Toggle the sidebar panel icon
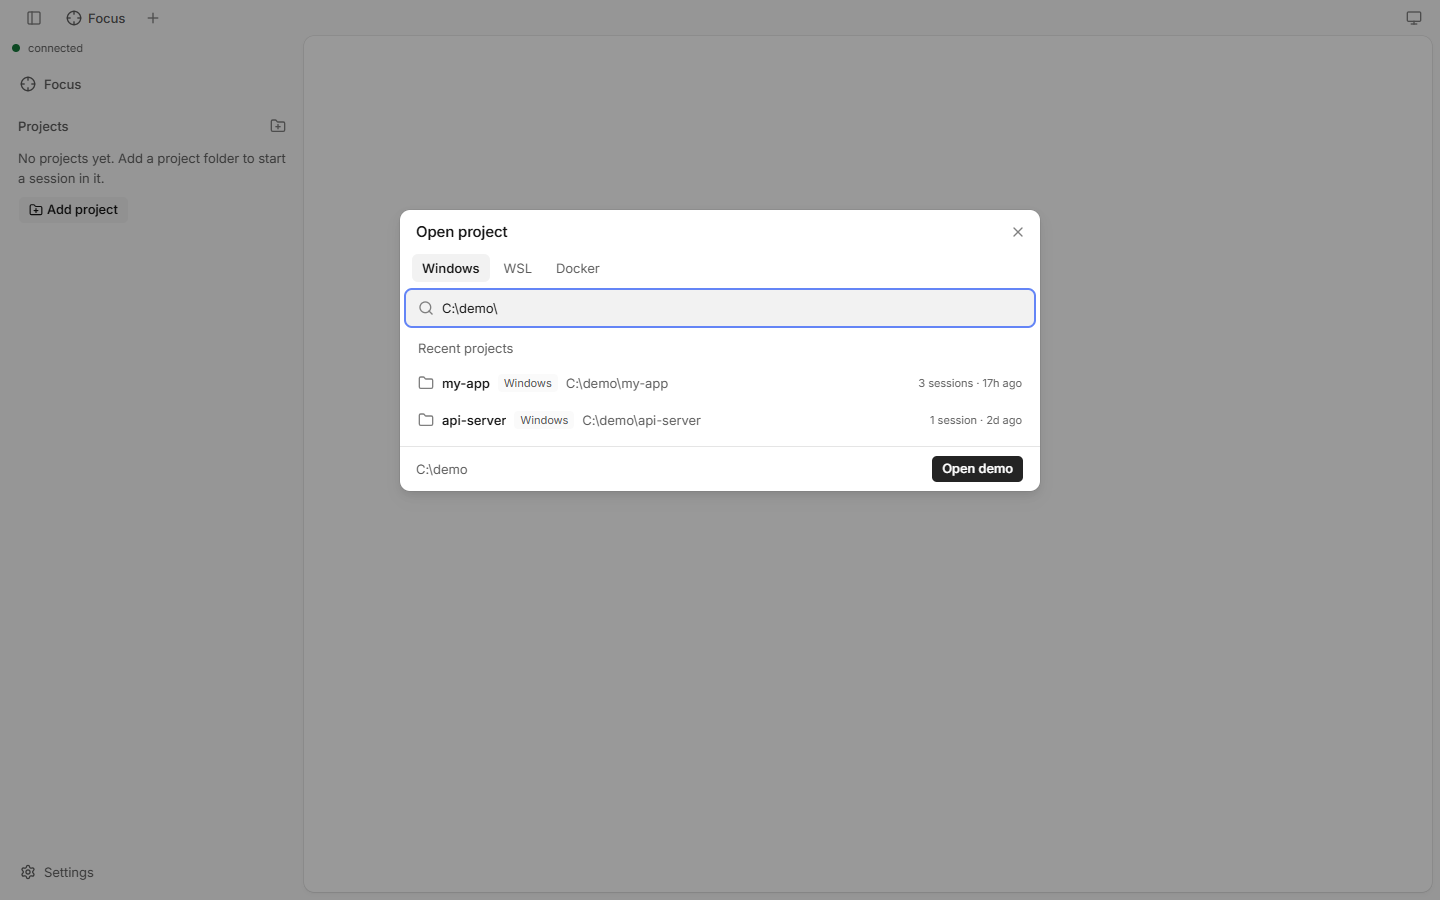This screenshot has width=1440, height=900. [x=34, y=18]
